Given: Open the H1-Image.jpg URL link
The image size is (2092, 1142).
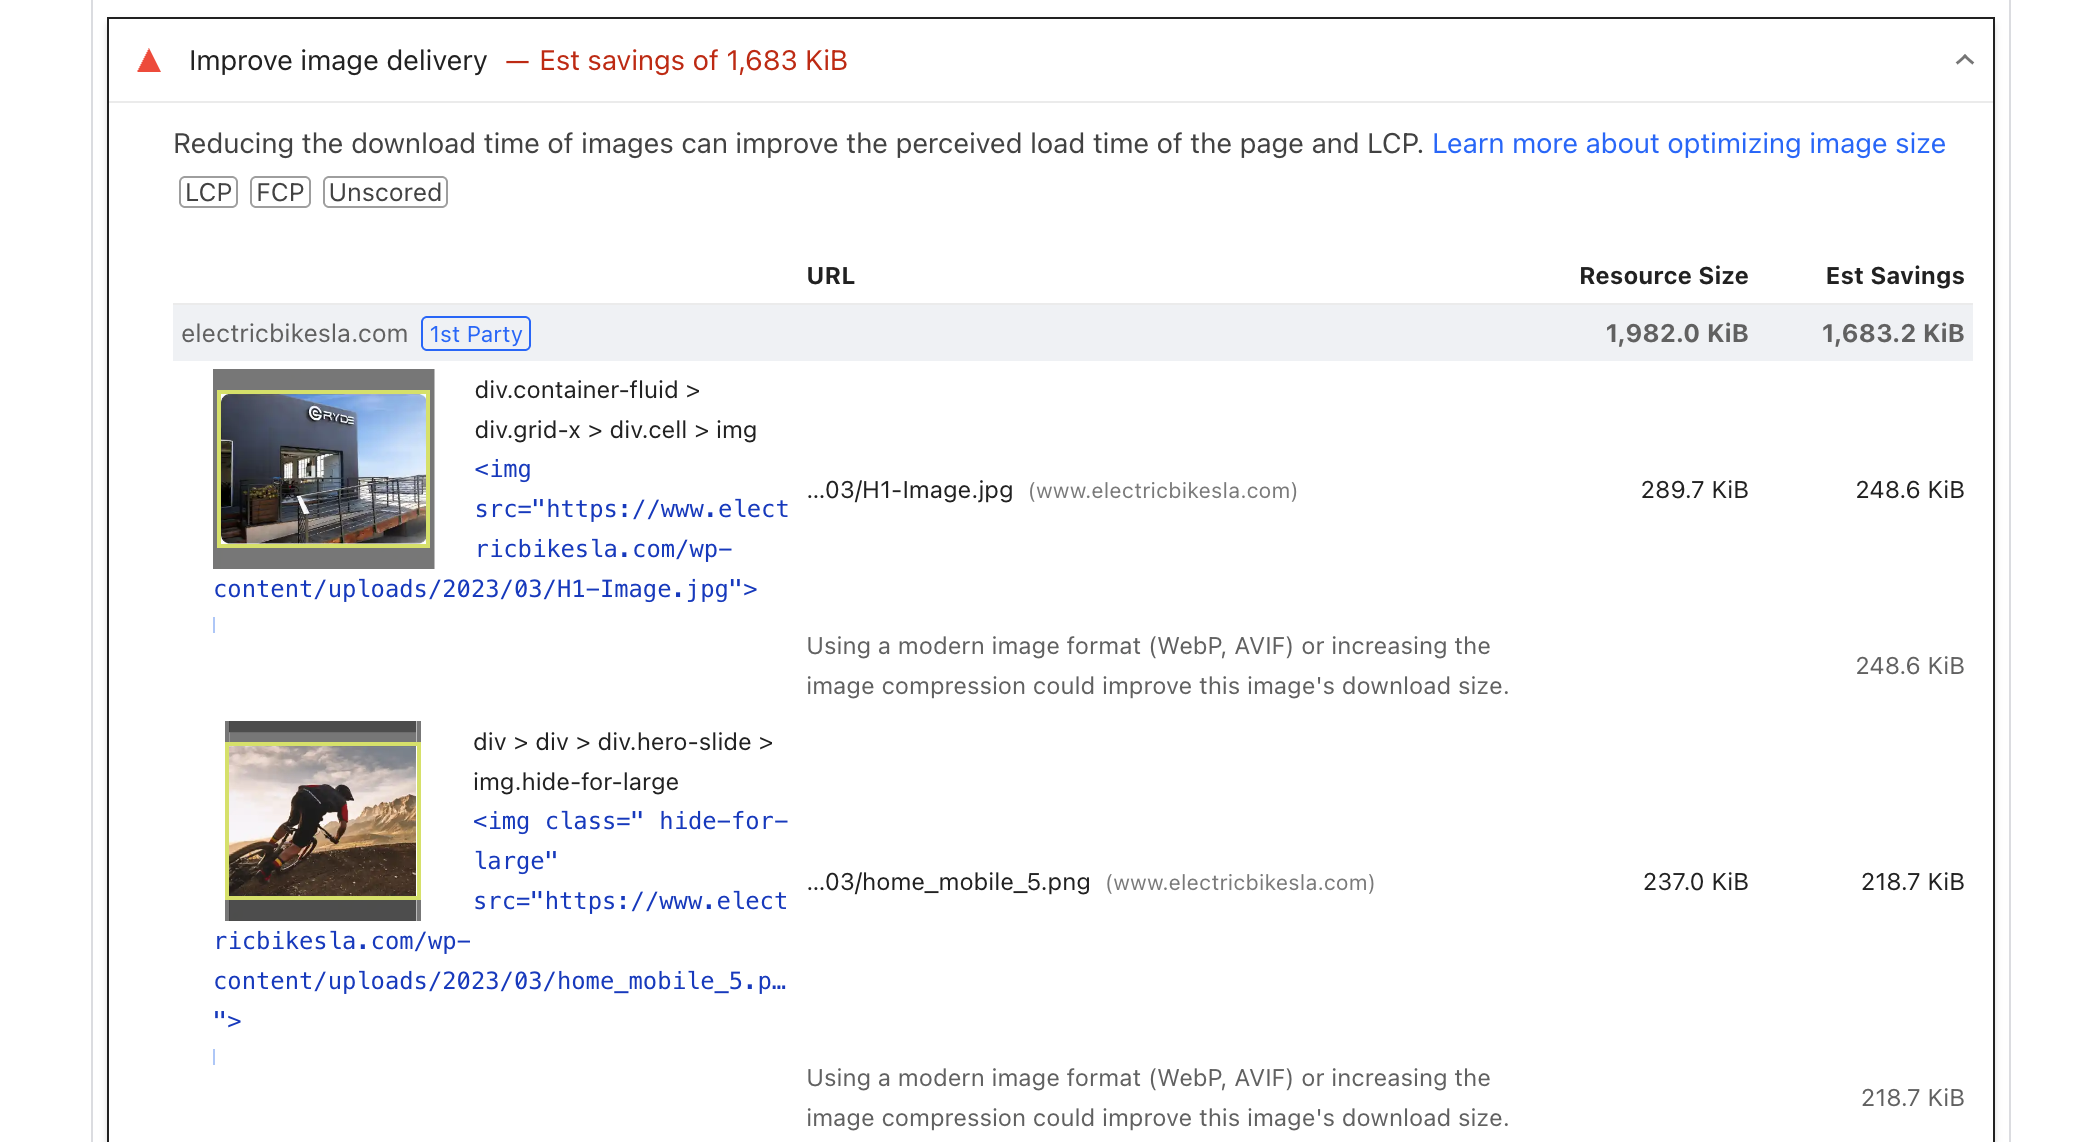Looking at the screenshot, I should (909, 490).
